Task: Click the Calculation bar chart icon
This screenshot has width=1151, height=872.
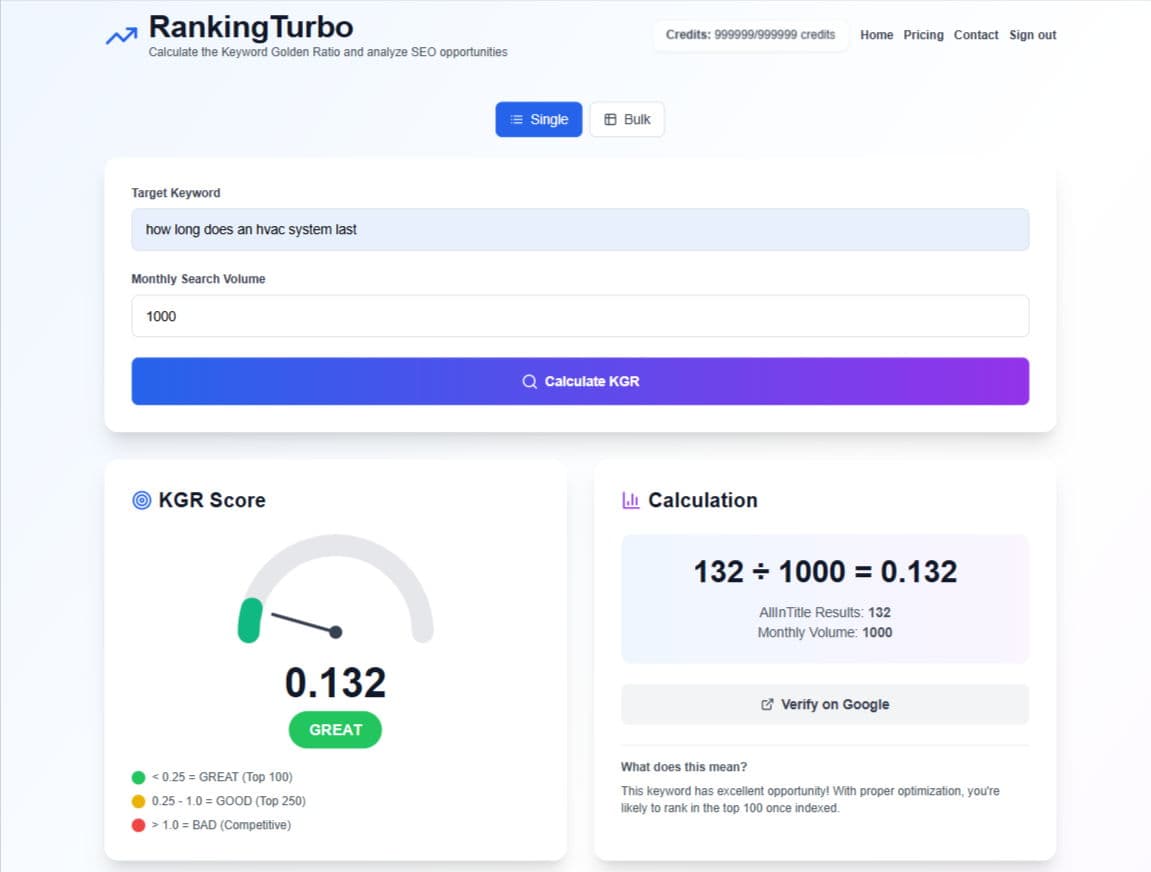Action: coord(631,500)
